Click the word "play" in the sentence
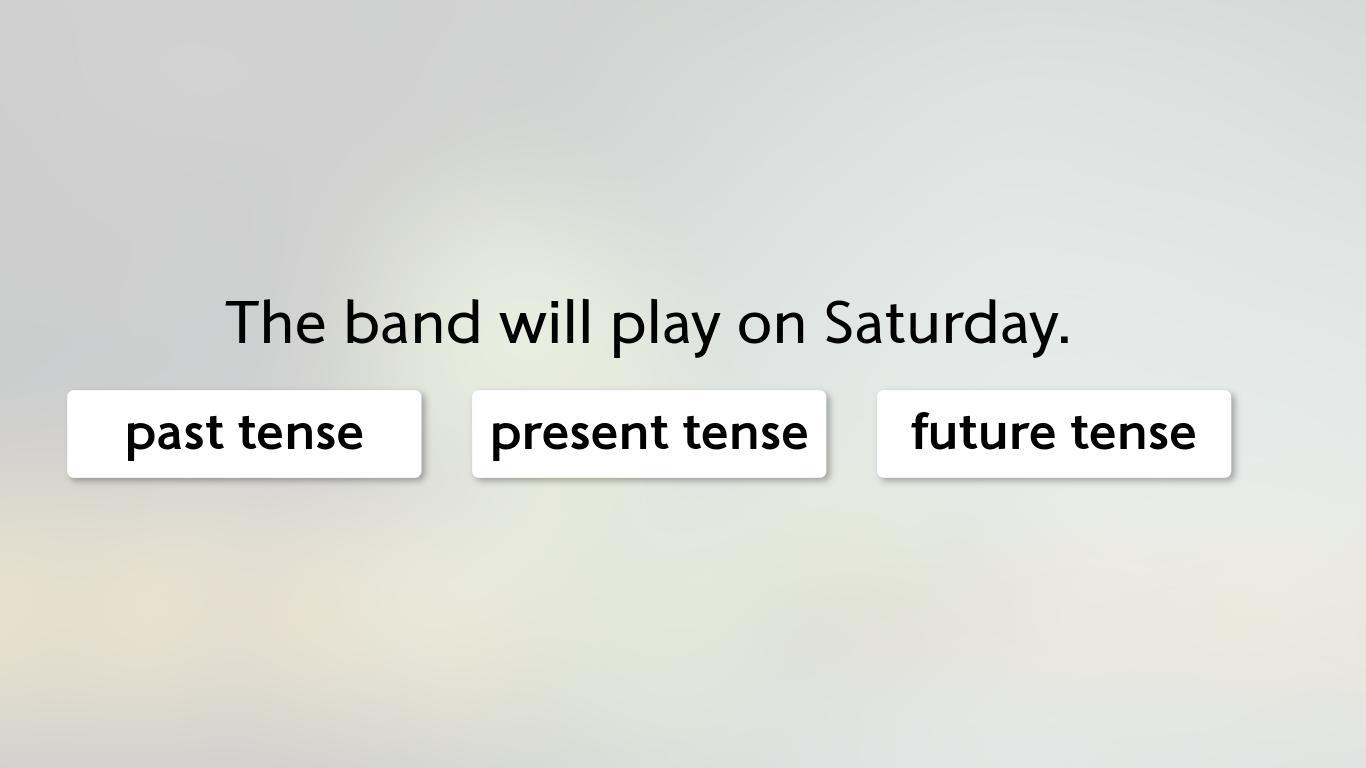 (665, 327)
